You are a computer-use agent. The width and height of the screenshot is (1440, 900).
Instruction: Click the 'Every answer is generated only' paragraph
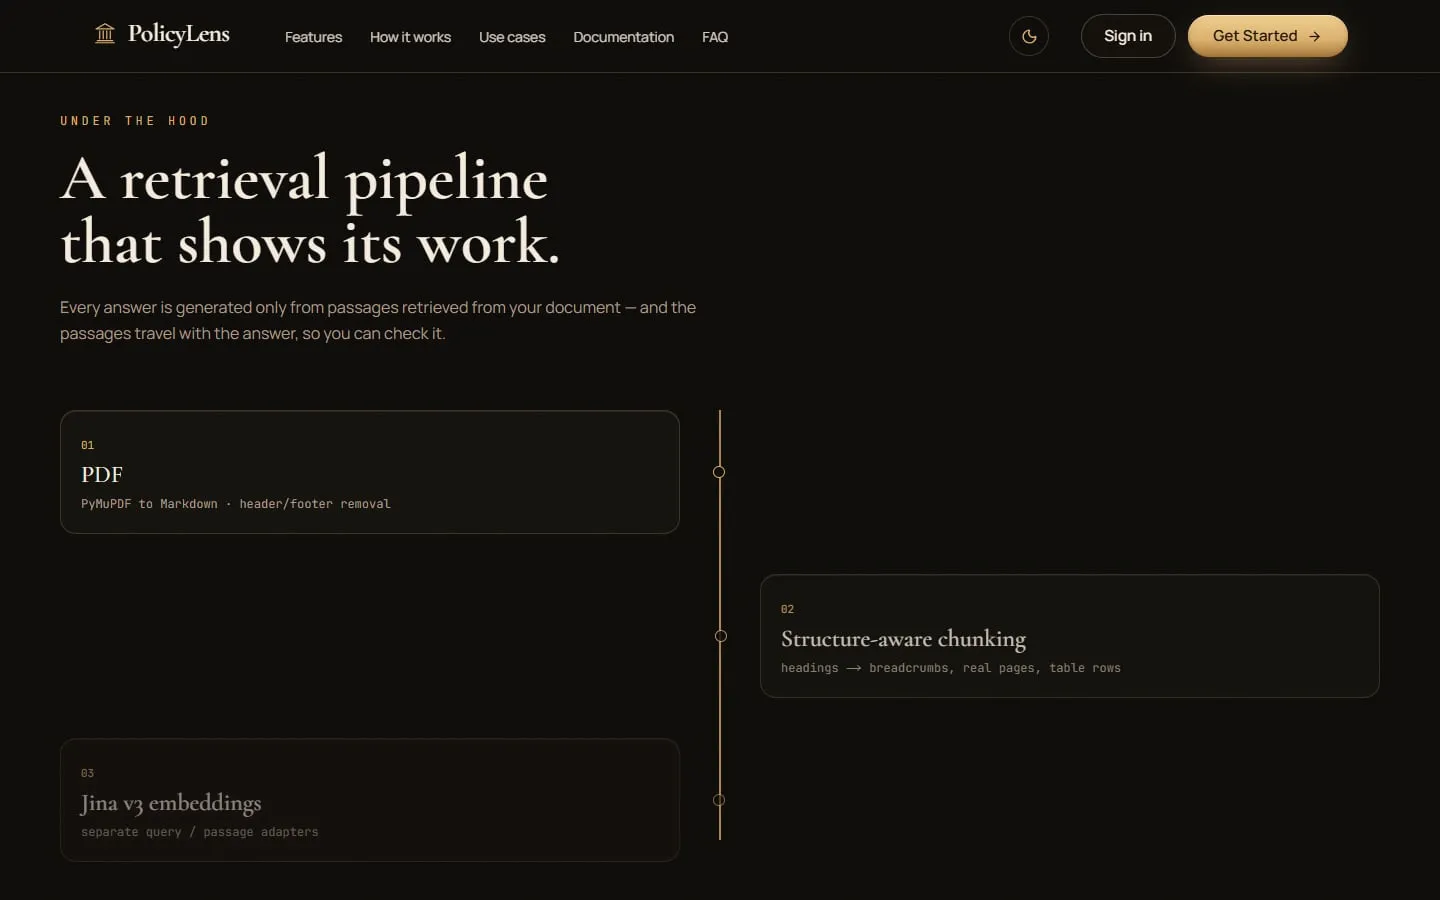(378, 320)
